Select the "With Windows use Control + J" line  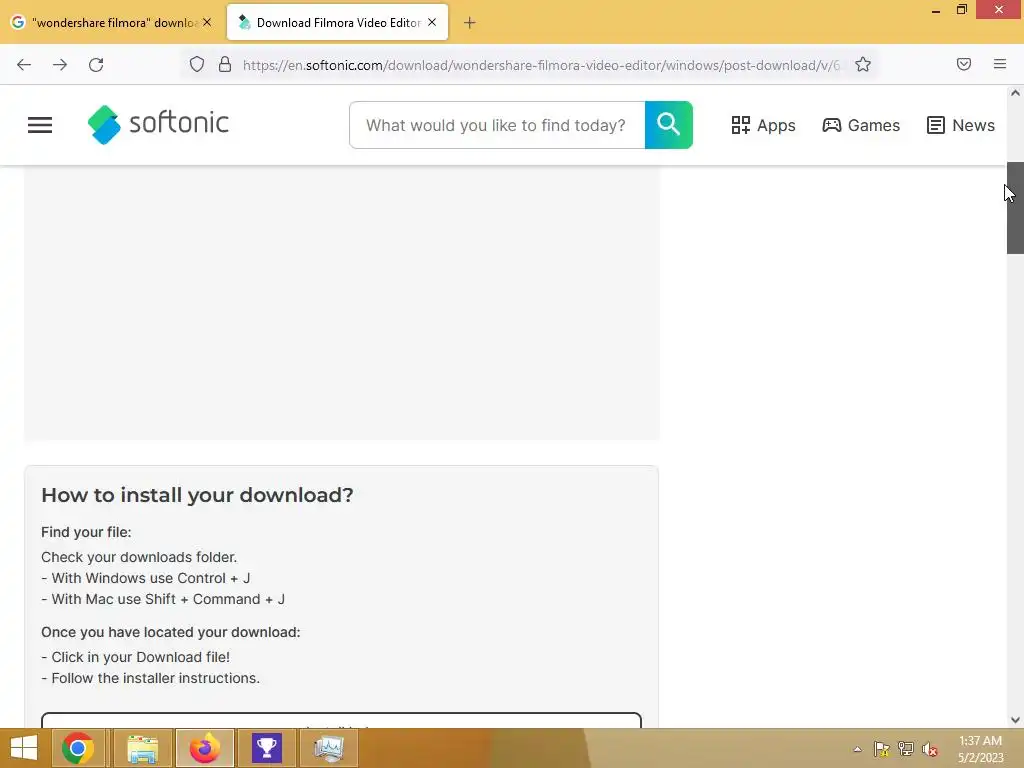click(146, 578)
